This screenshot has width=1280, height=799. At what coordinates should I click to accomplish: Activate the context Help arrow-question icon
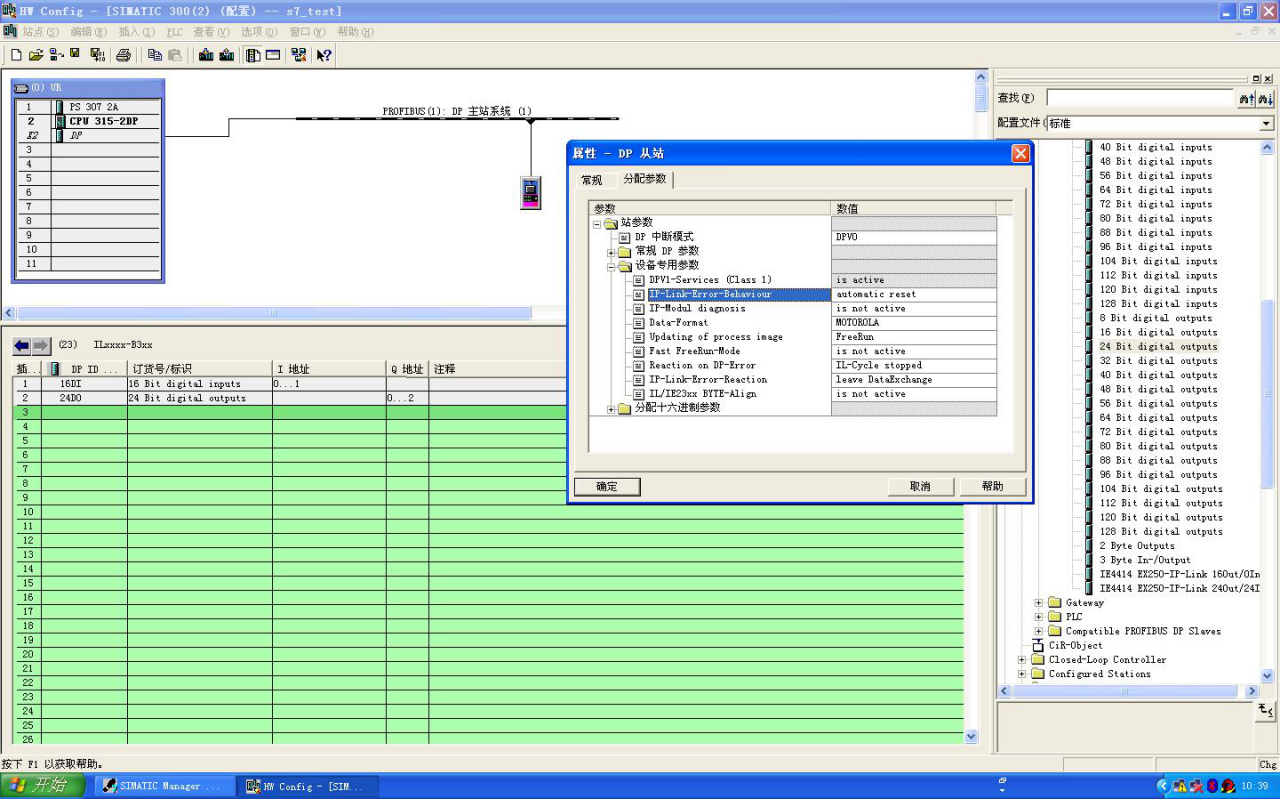(324, 55)
